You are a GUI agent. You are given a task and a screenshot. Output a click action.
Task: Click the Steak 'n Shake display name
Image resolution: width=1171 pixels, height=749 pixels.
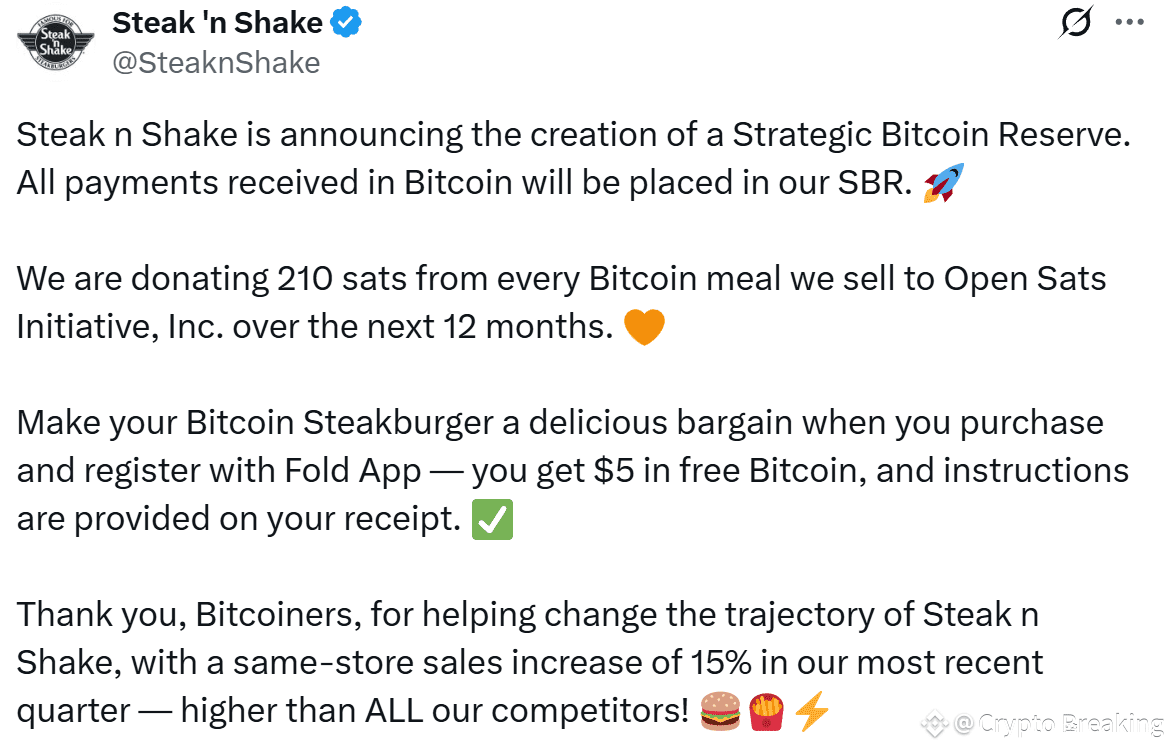click(x=217, y=23)
